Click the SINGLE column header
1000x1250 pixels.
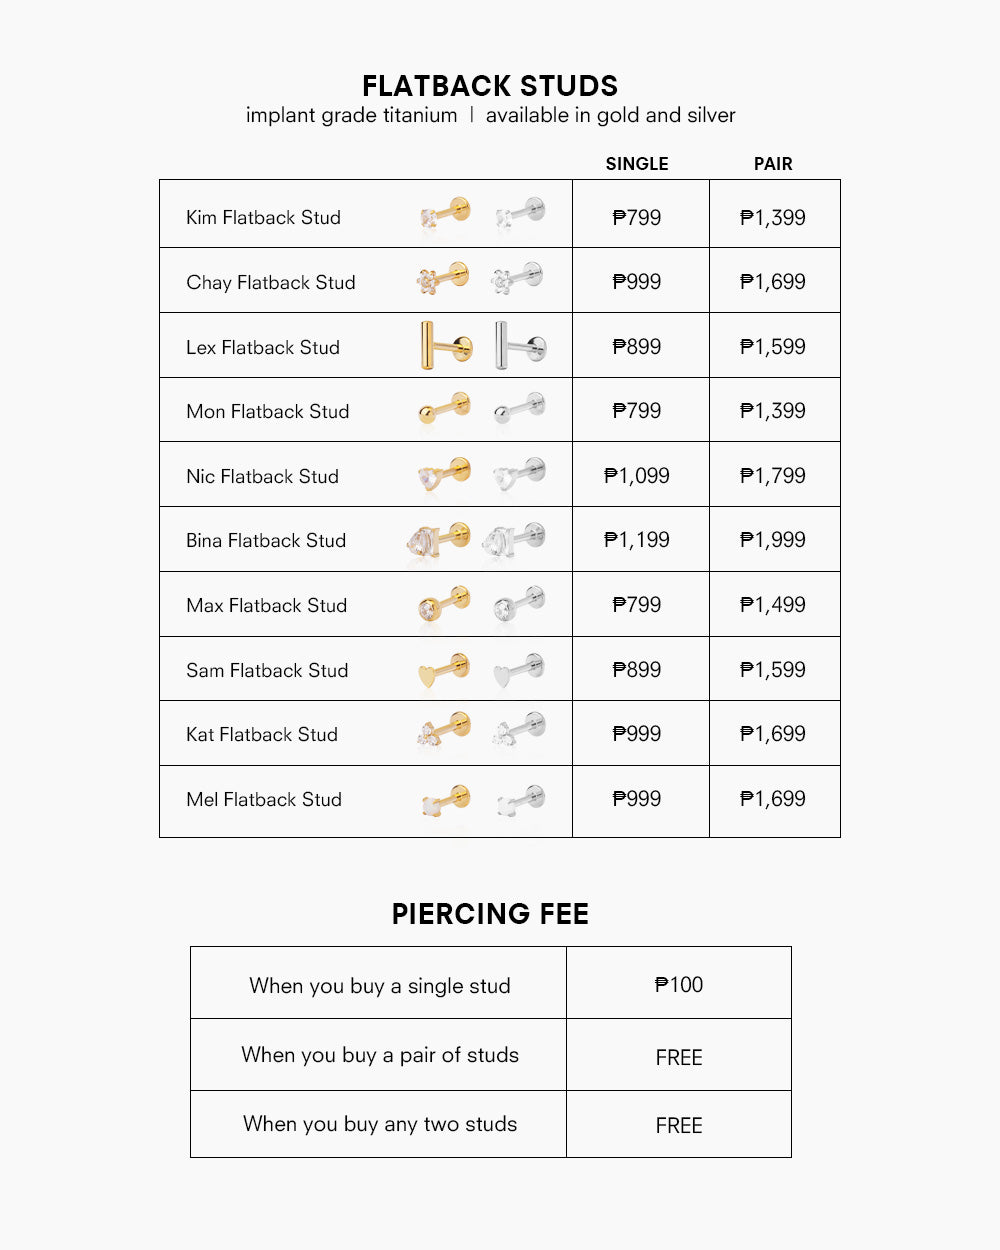(x=637, y=164)
